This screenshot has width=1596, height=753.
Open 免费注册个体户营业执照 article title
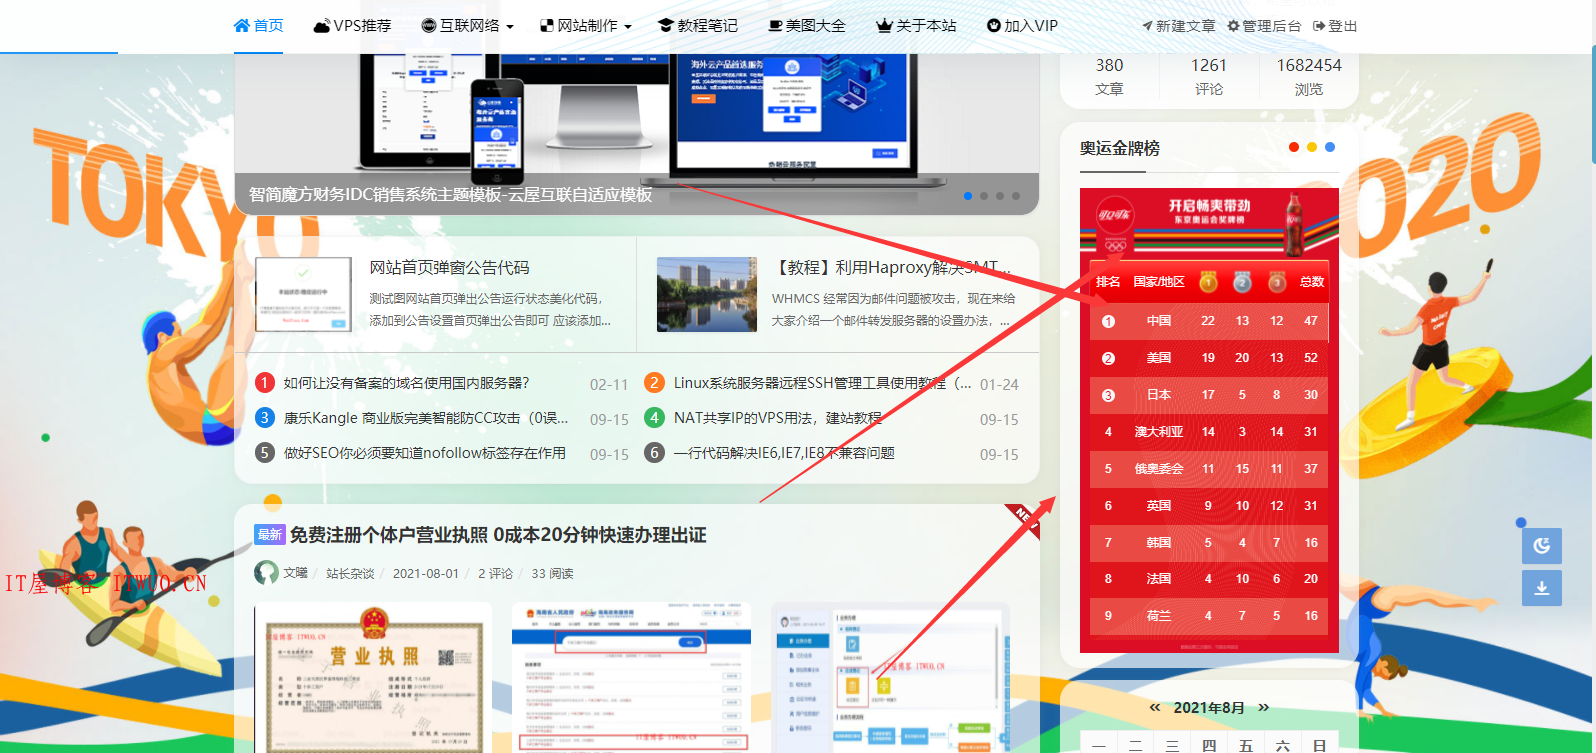pos(498,535)
